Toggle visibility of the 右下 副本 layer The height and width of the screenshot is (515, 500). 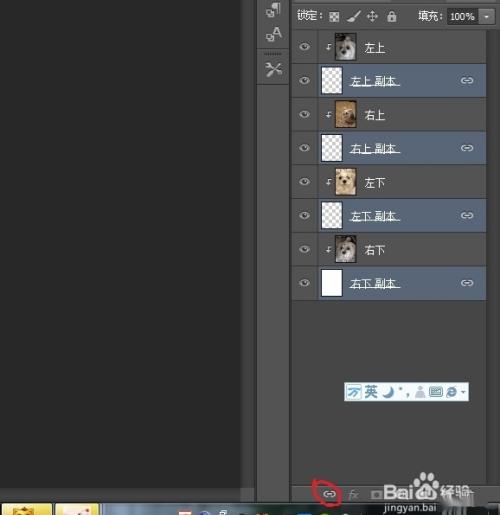(x=304, y=283)
